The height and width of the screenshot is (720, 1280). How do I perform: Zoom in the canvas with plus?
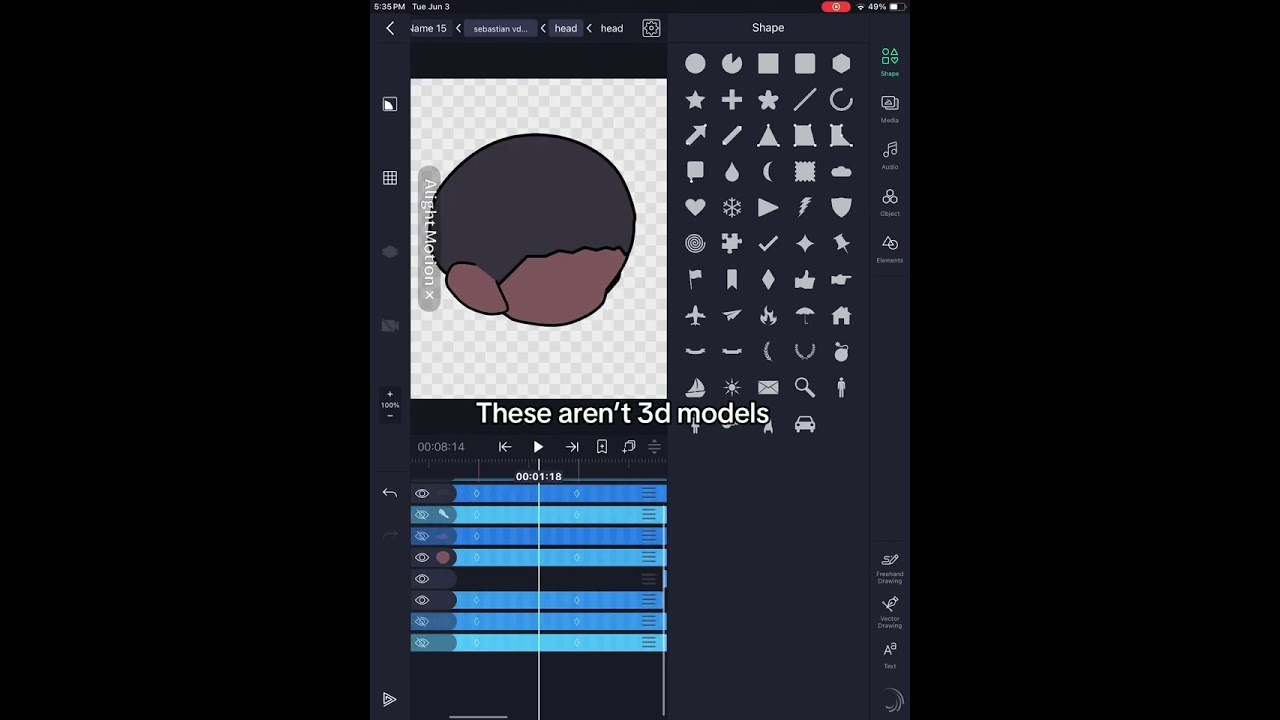[390, 394]
